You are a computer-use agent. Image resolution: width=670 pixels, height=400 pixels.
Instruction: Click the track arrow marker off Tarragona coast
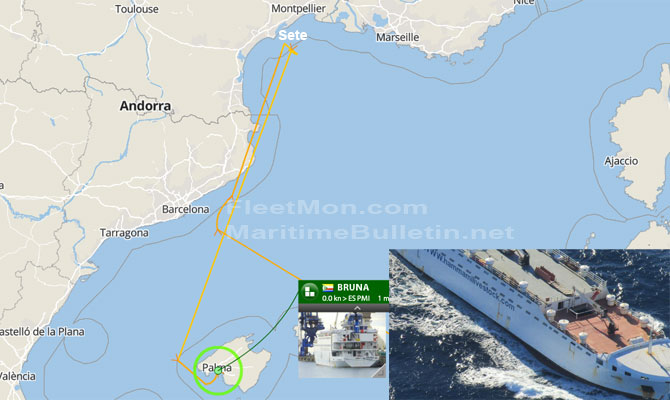click(x=219, y=232)
